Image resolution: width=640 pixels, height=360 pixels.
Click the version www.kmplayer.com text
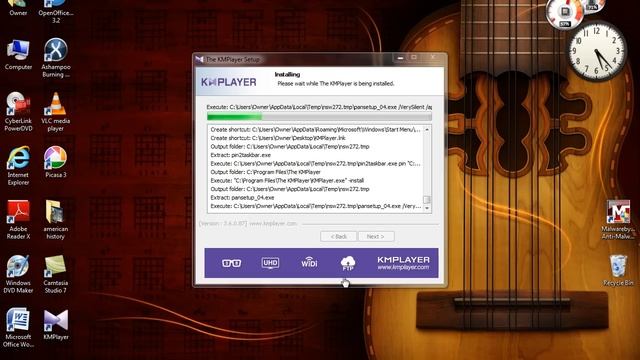pos(248,224)
